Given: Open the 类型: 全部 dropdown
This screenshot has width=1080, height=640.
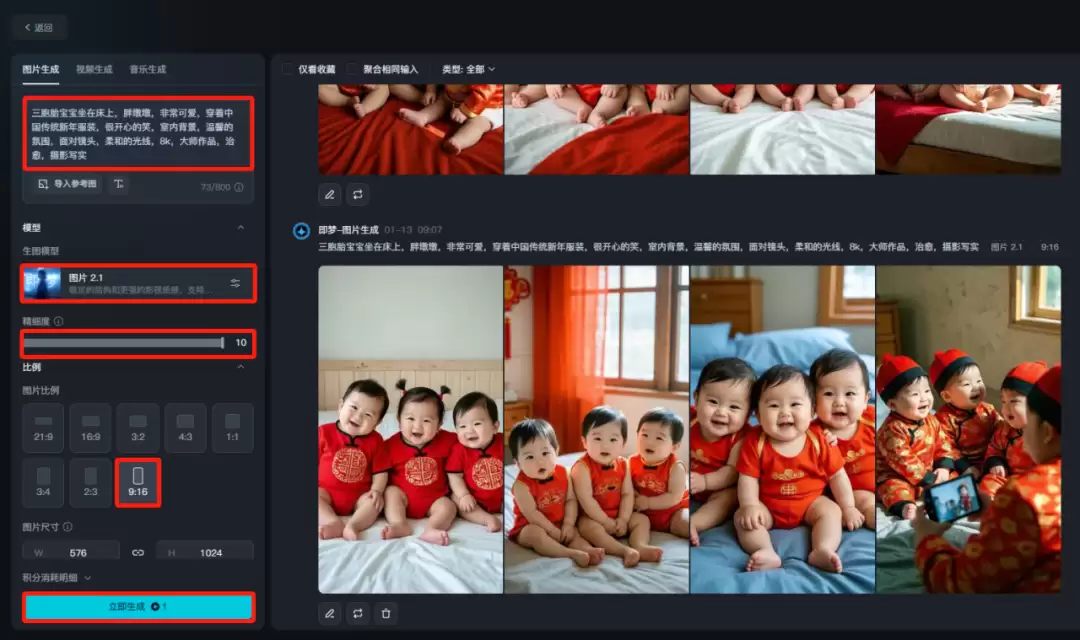Looking at the screenshot, I should [x=468, y=69].
